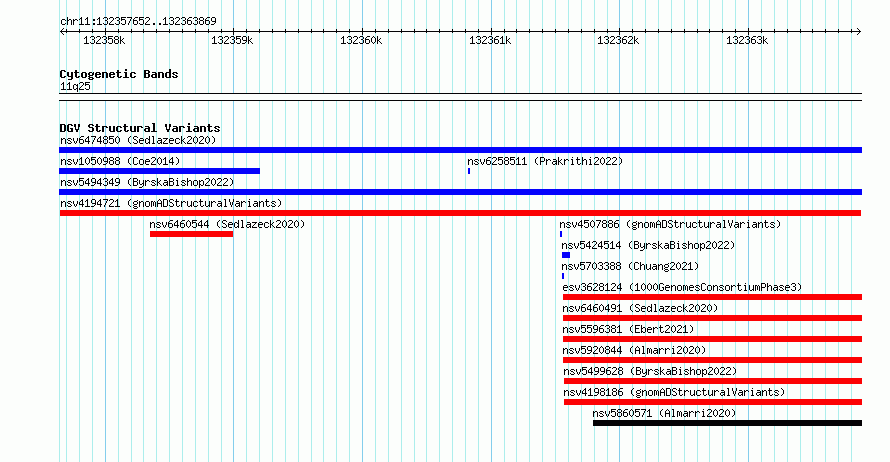Select the red bar under nsv6460491
890x462 pixels.
tap(712, 318)
